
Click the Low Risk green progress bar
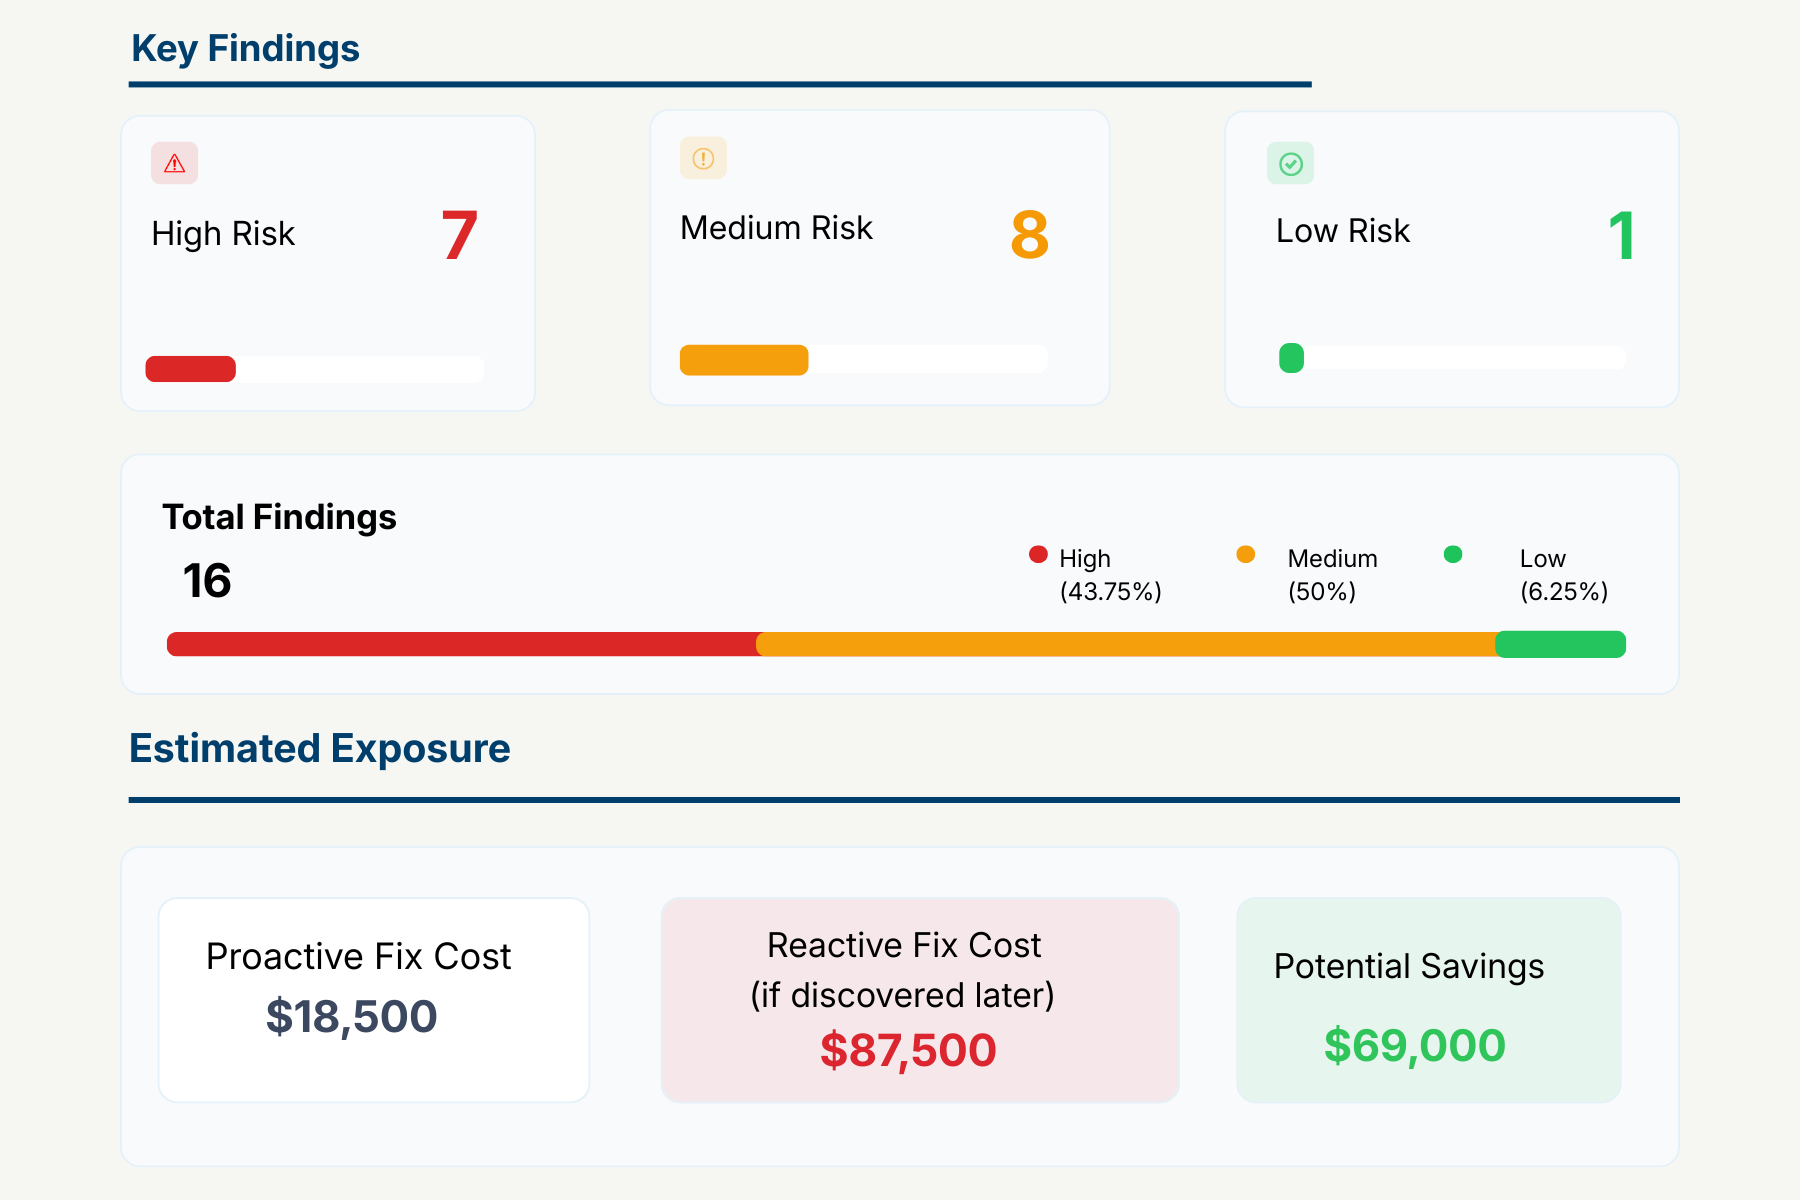(x=1291, y=358)
